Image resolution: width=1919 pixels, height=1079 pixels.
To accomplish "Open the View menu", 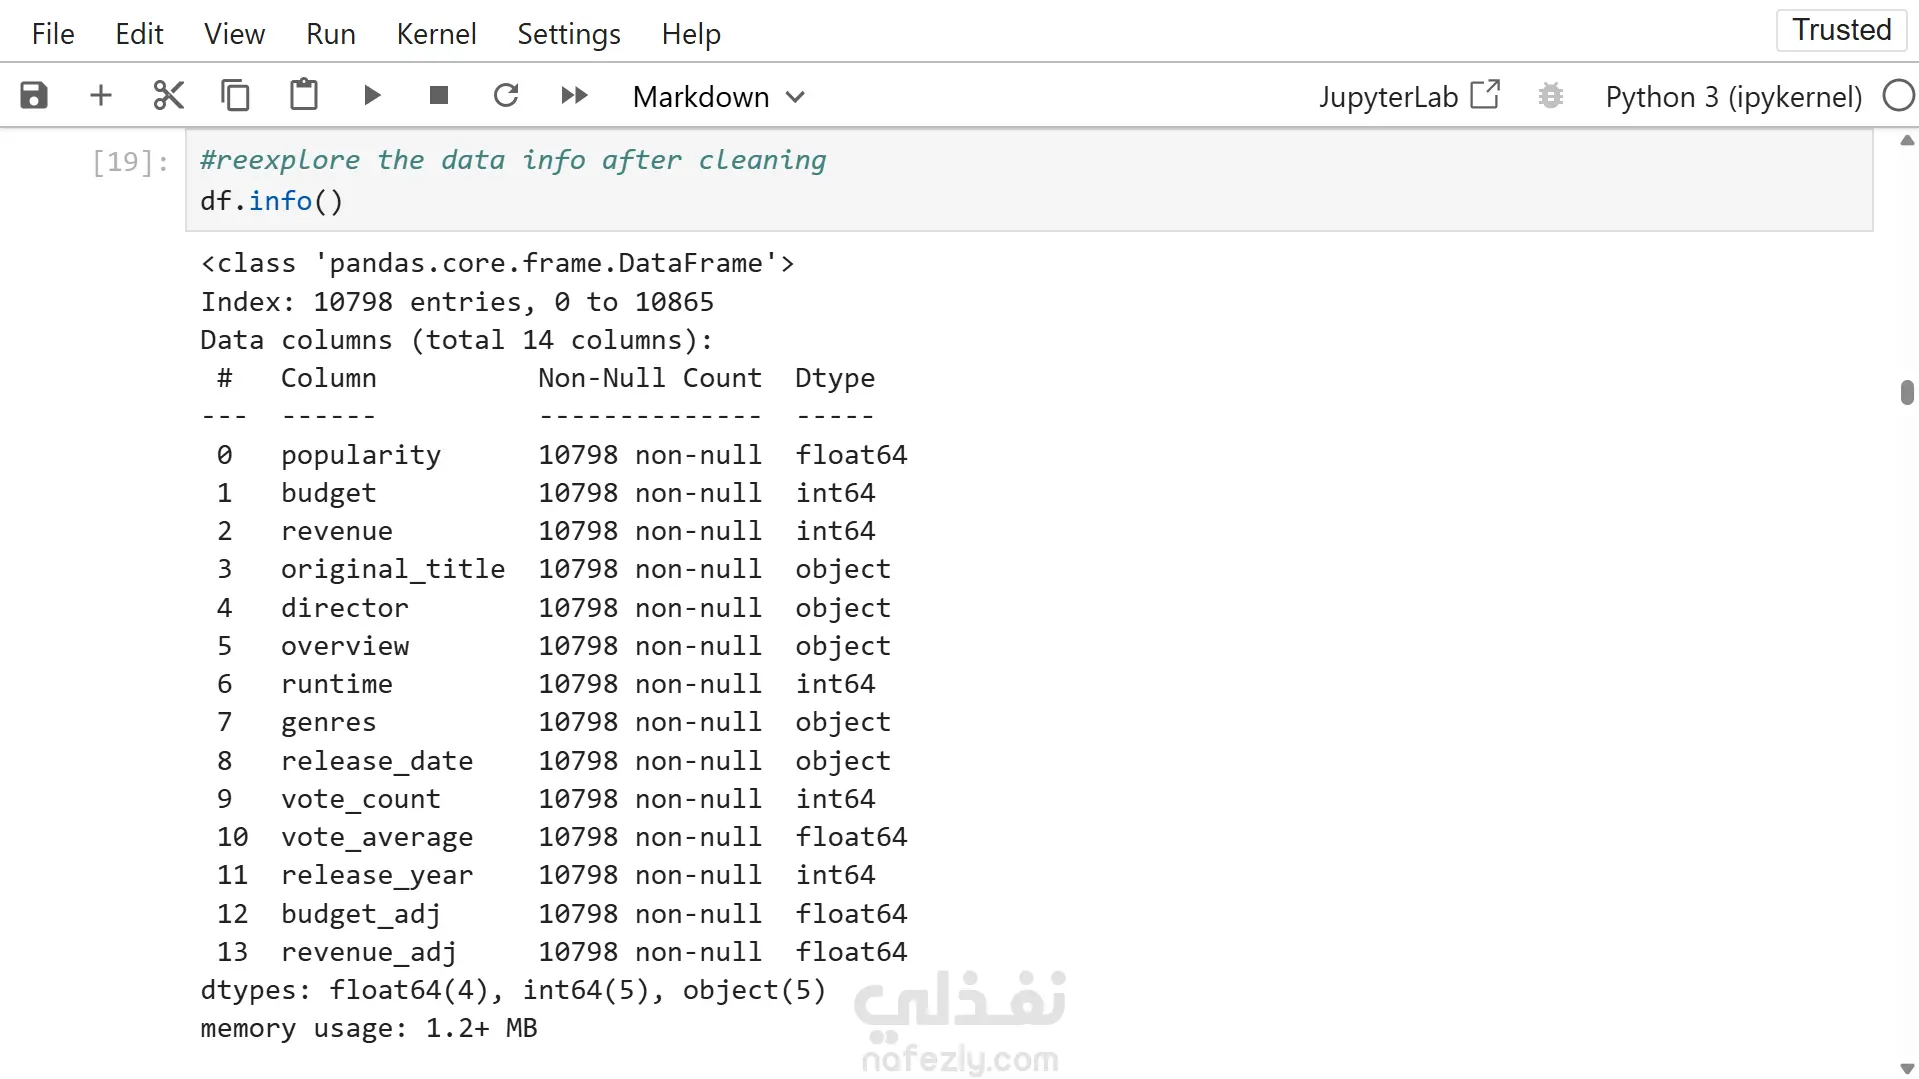I will (x=234, y=34).
